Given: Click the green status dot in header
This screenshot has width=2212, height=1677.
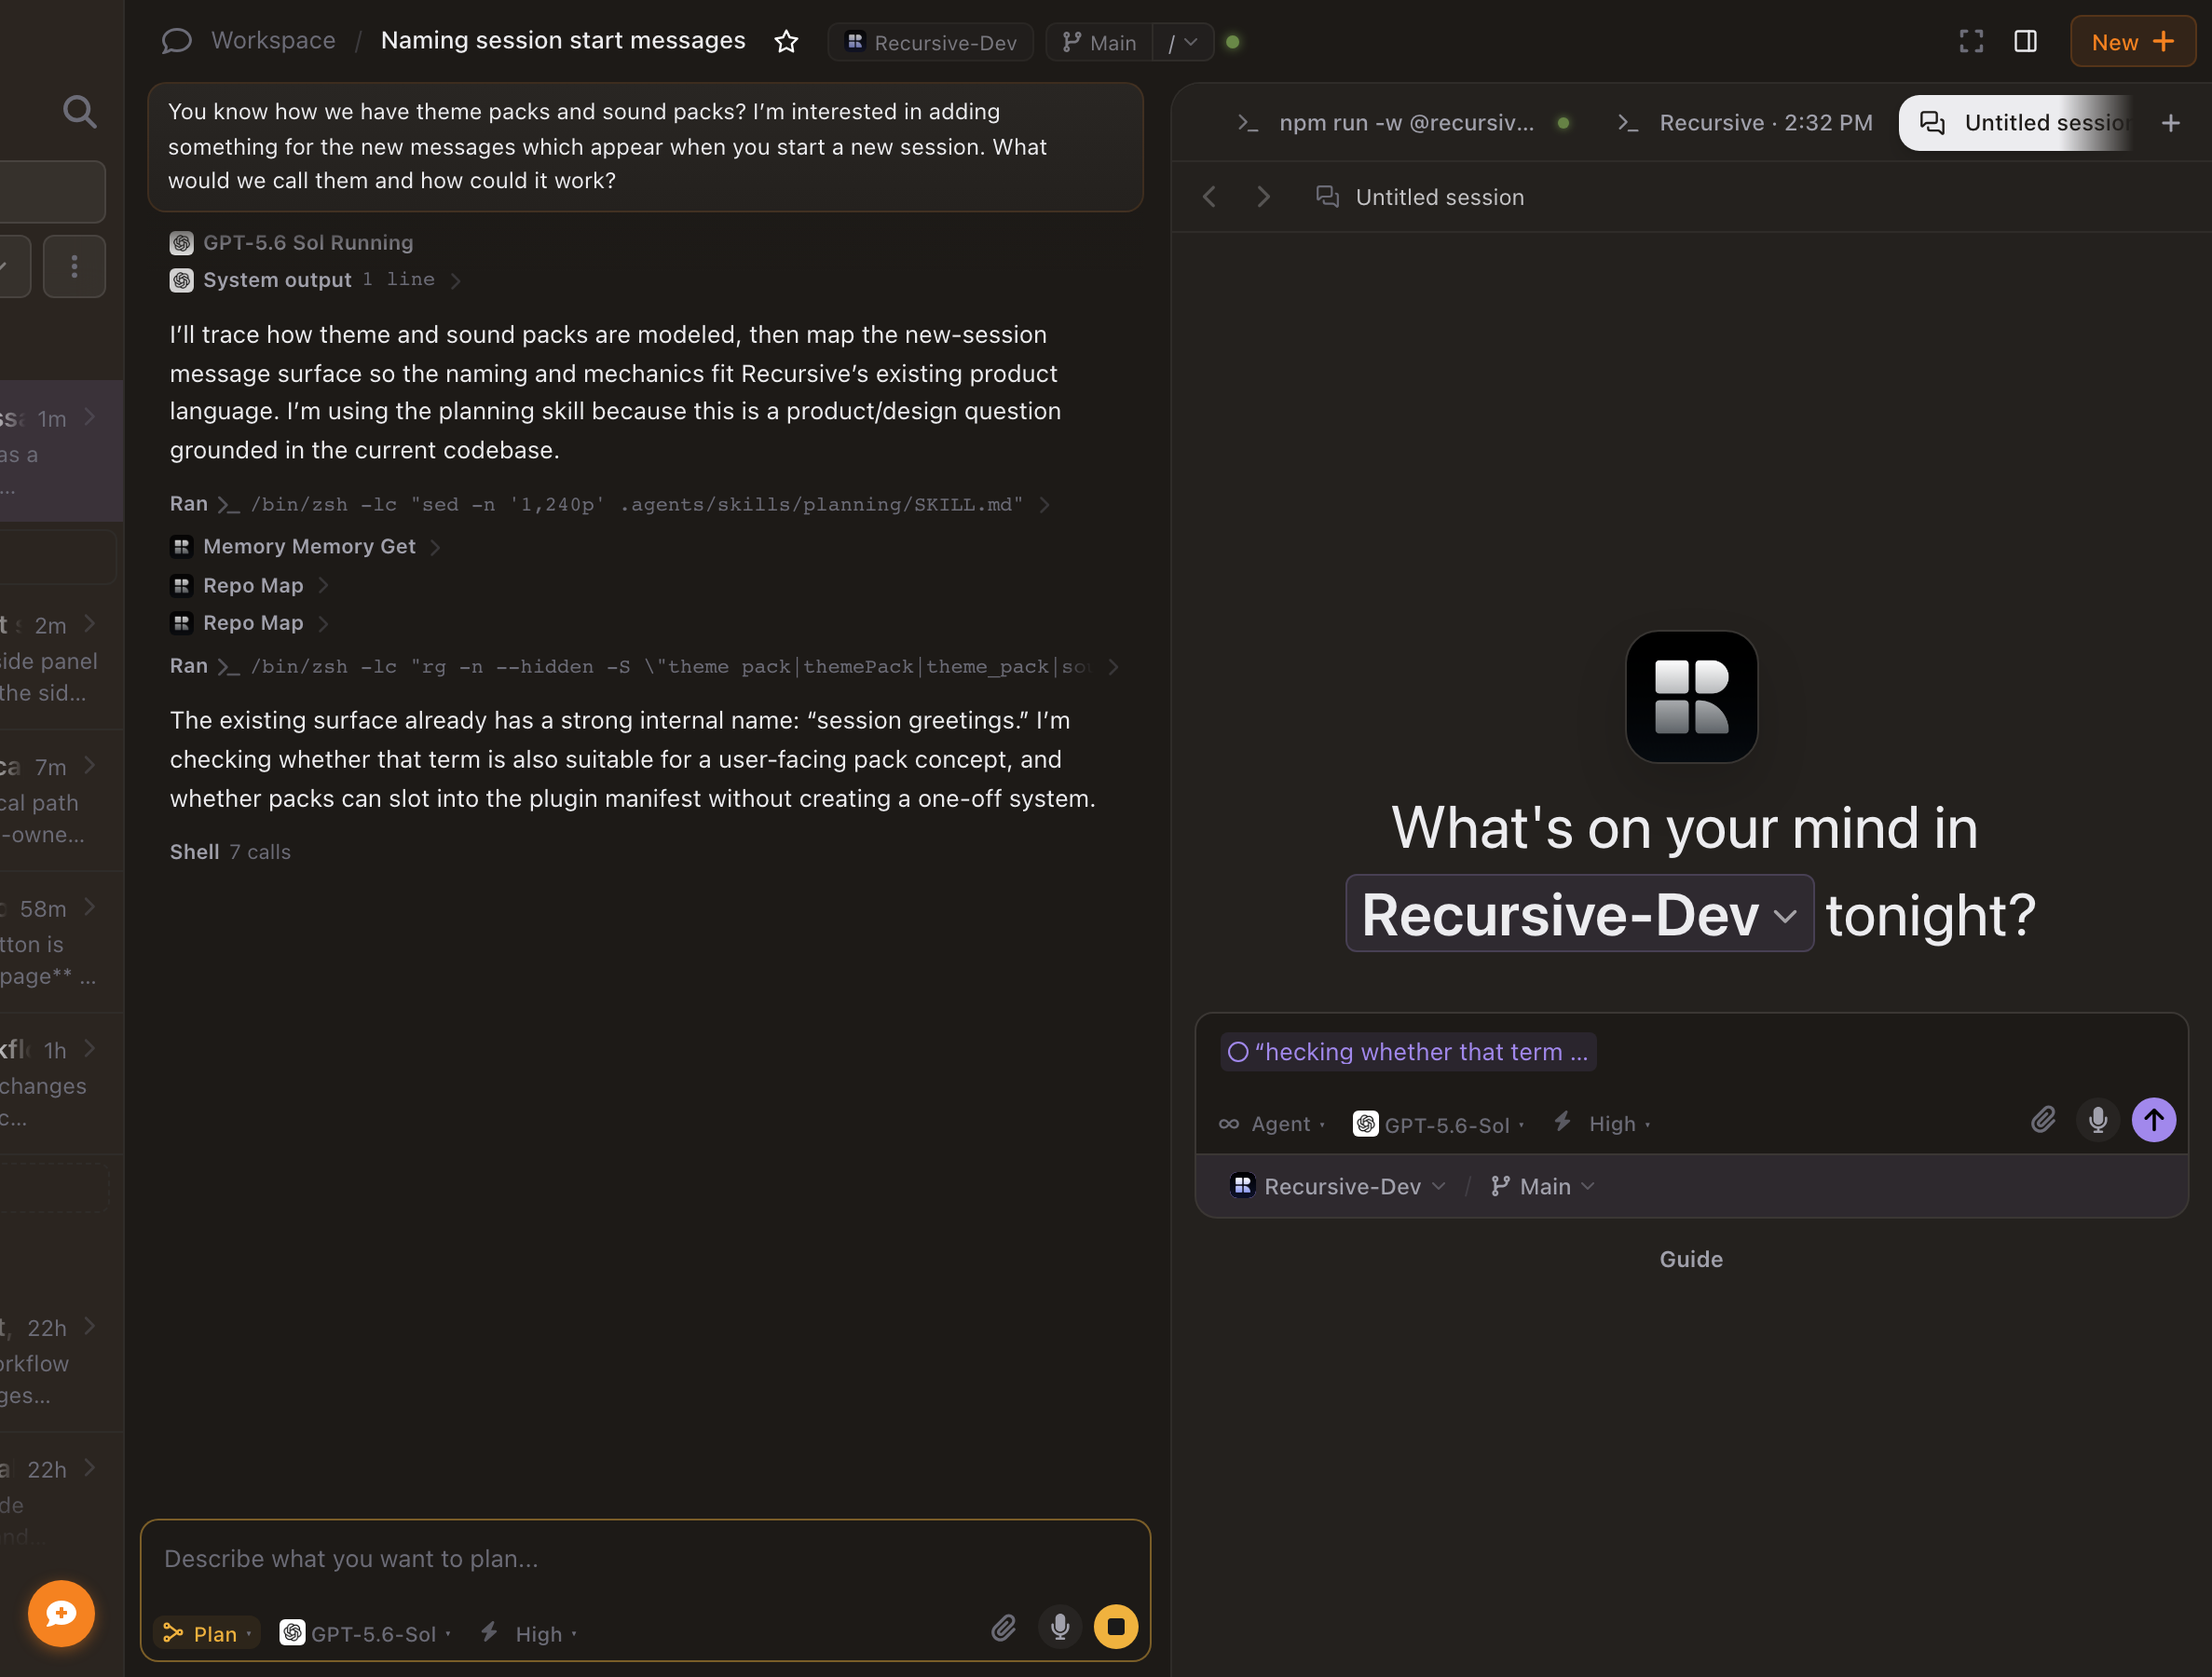Looking at the screenshot, I should [1233, 42].
